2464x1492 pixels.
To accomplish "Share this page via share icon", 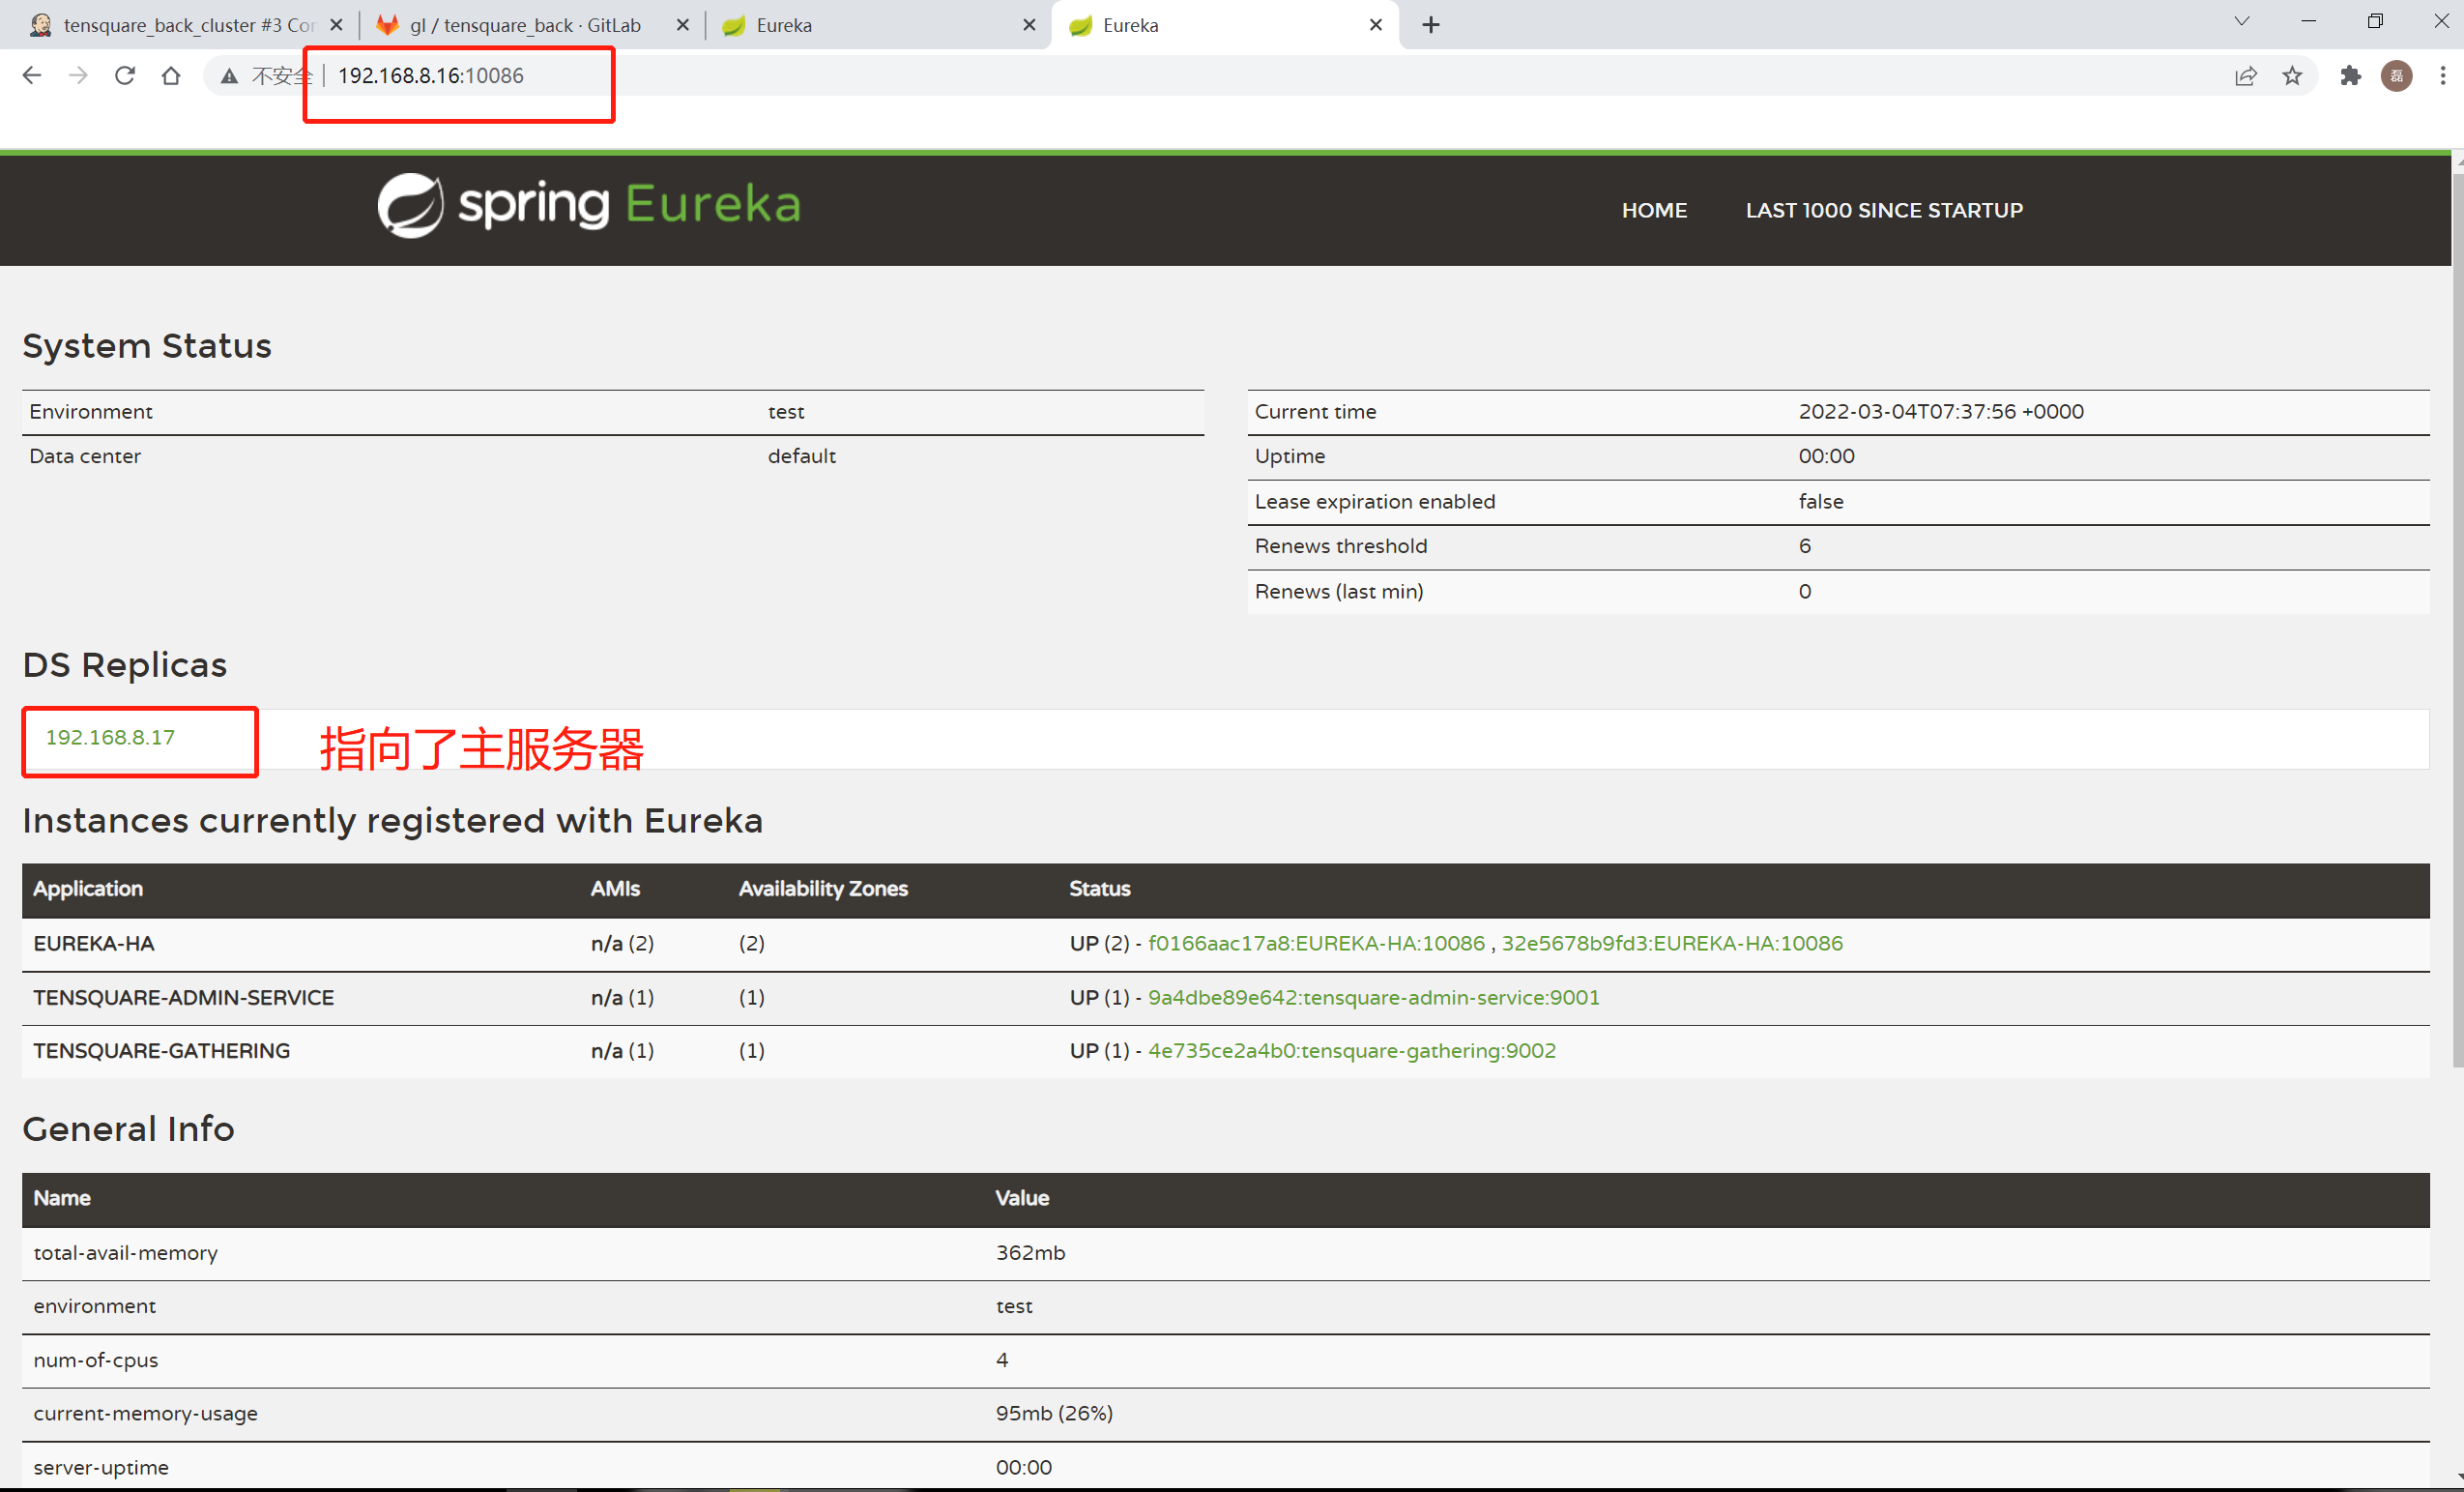I will [x=2246, y=76].
